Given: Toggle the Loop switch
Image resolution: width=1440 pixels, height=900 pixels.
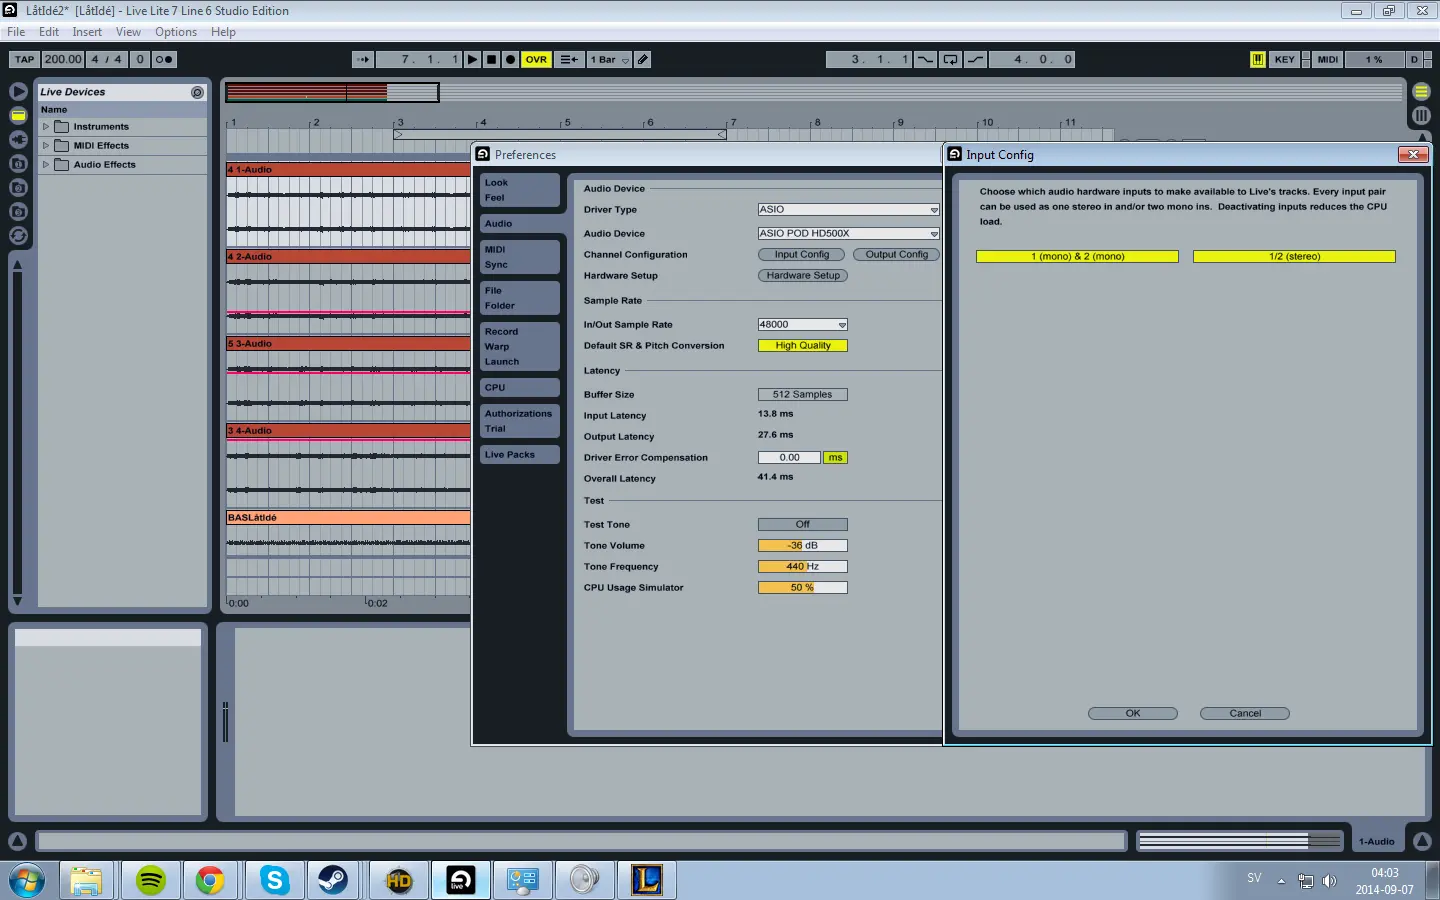Looking at the screenshot, I should 950,59.
